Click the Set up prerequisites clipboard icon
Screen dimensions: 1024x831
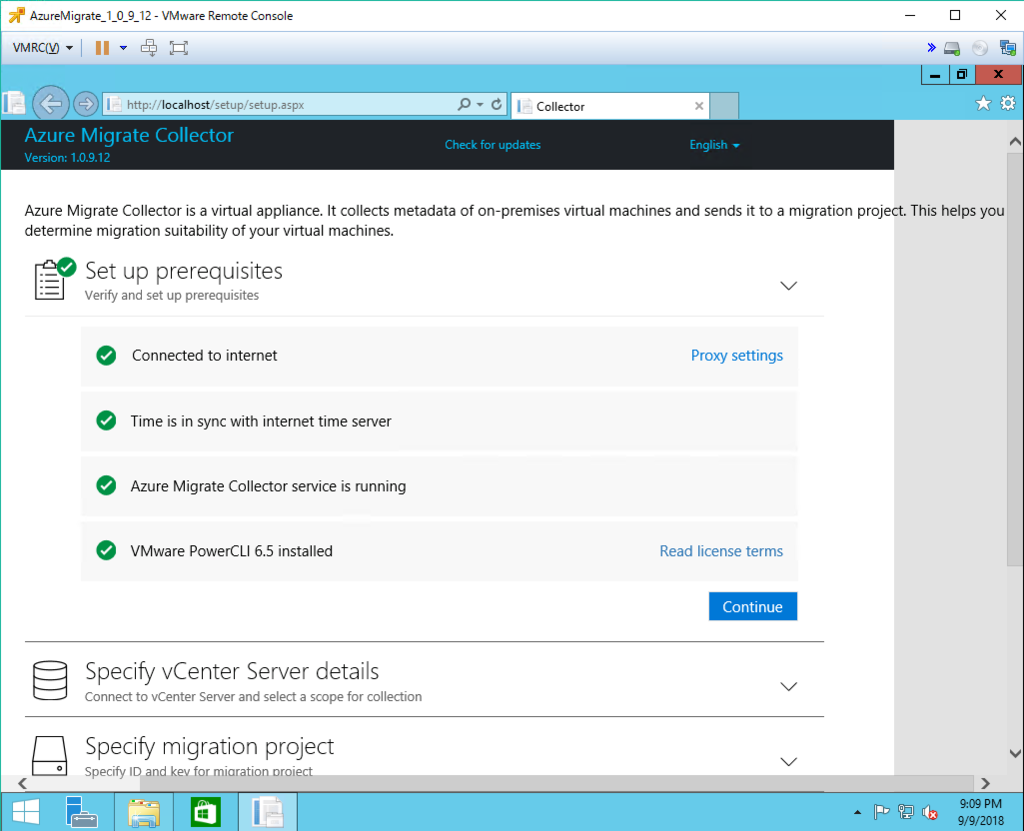54,279
